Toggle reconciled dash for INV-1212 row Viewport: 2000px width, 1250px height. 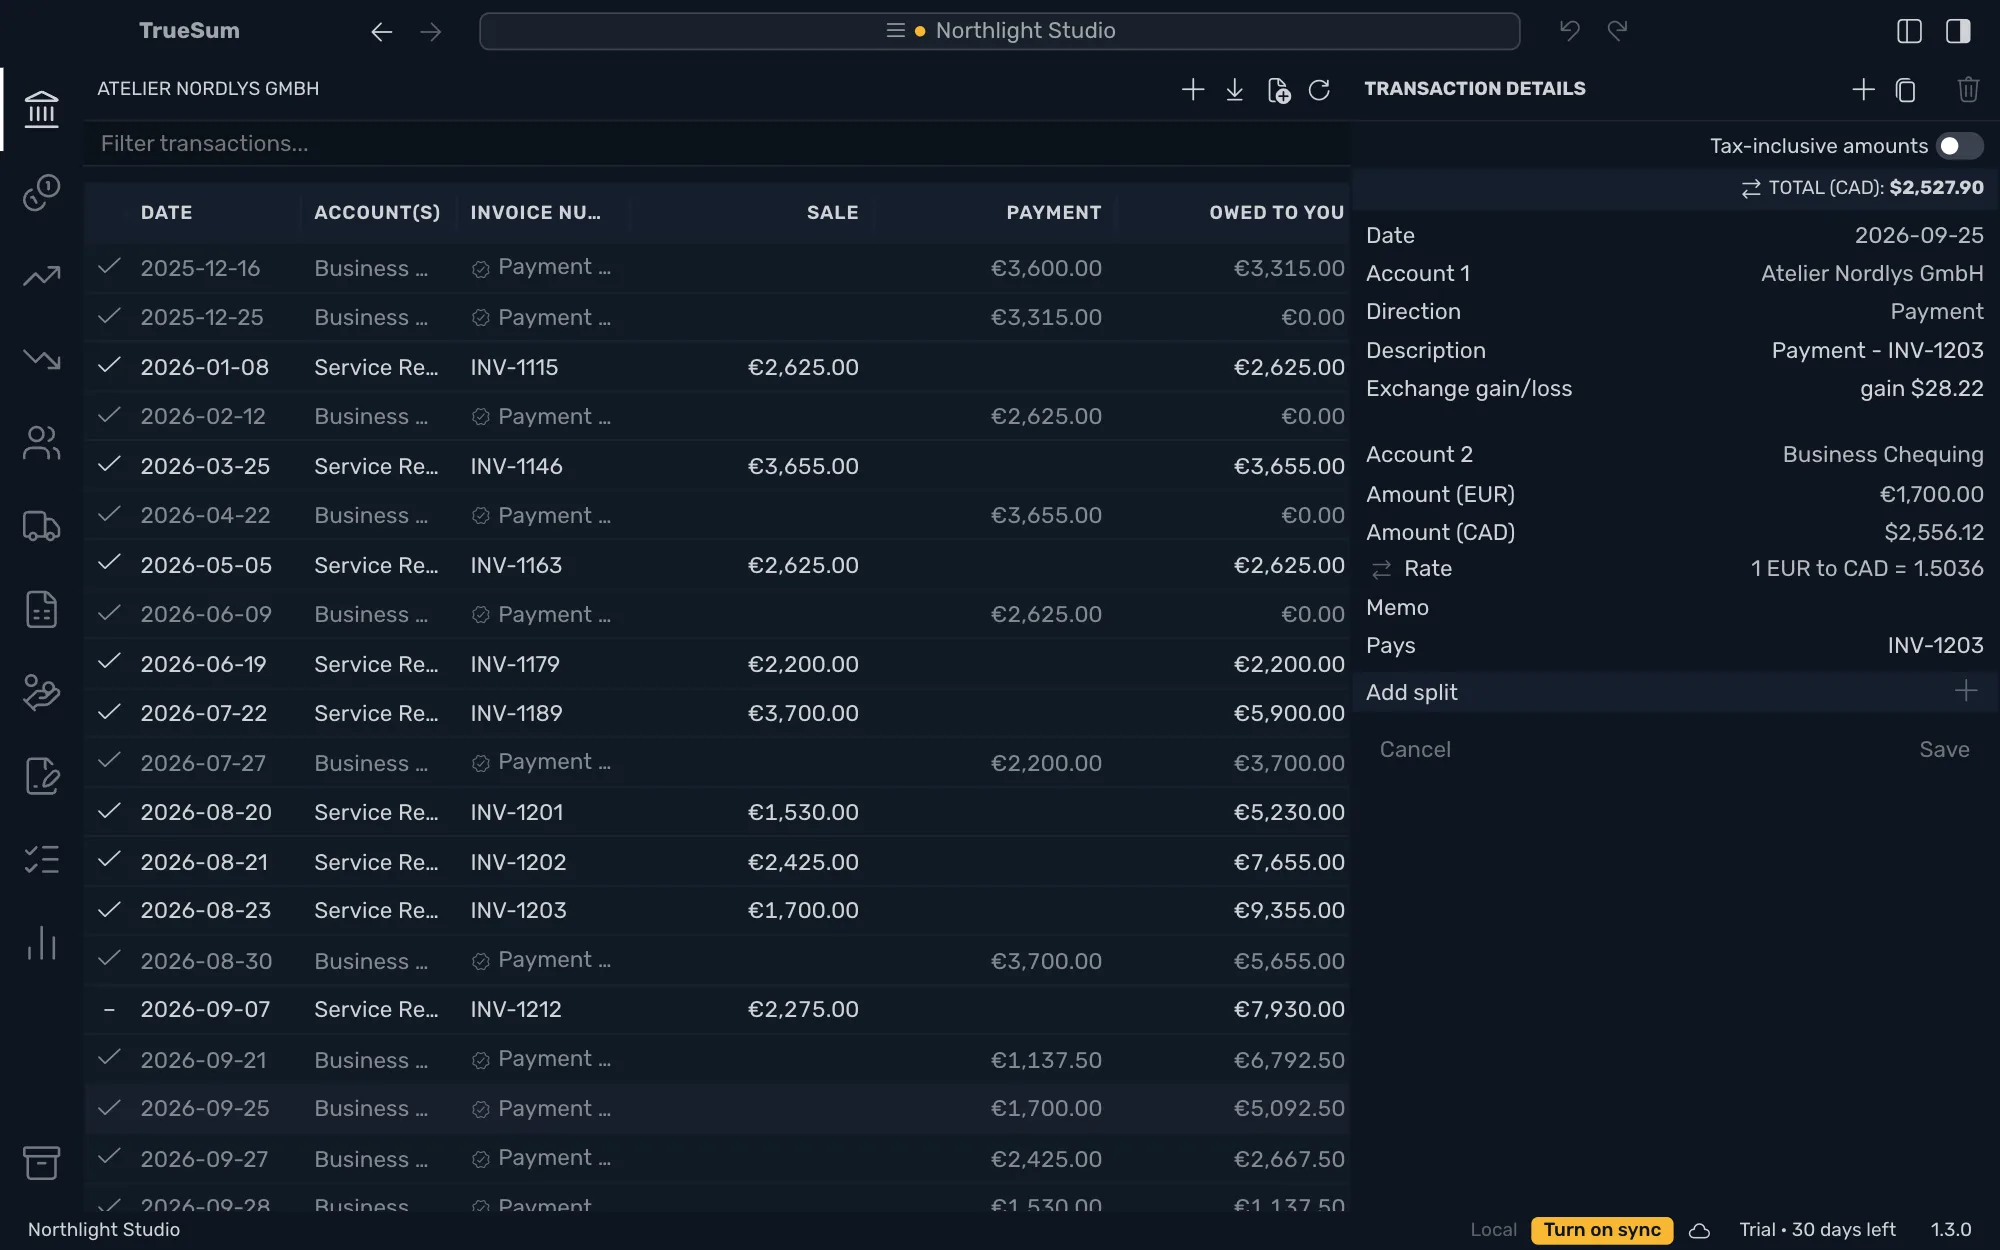109,1010
